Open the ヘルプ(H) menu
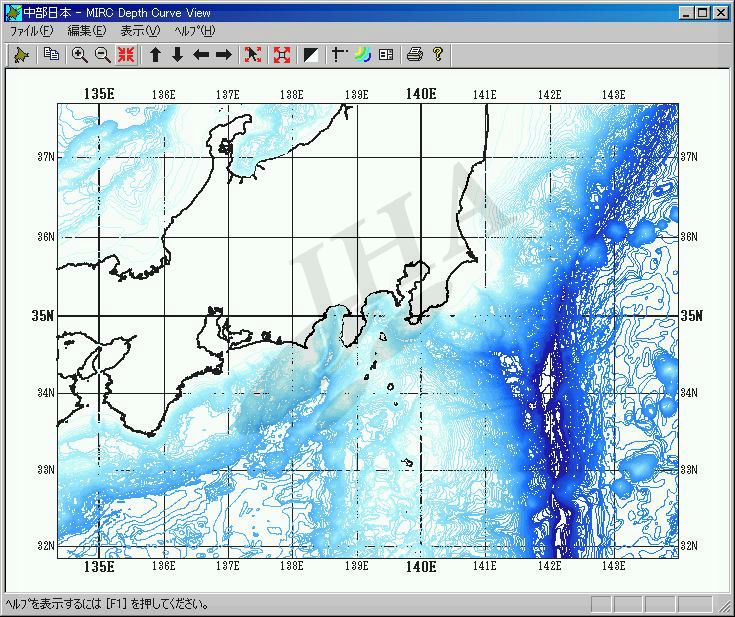 [195, 31]
